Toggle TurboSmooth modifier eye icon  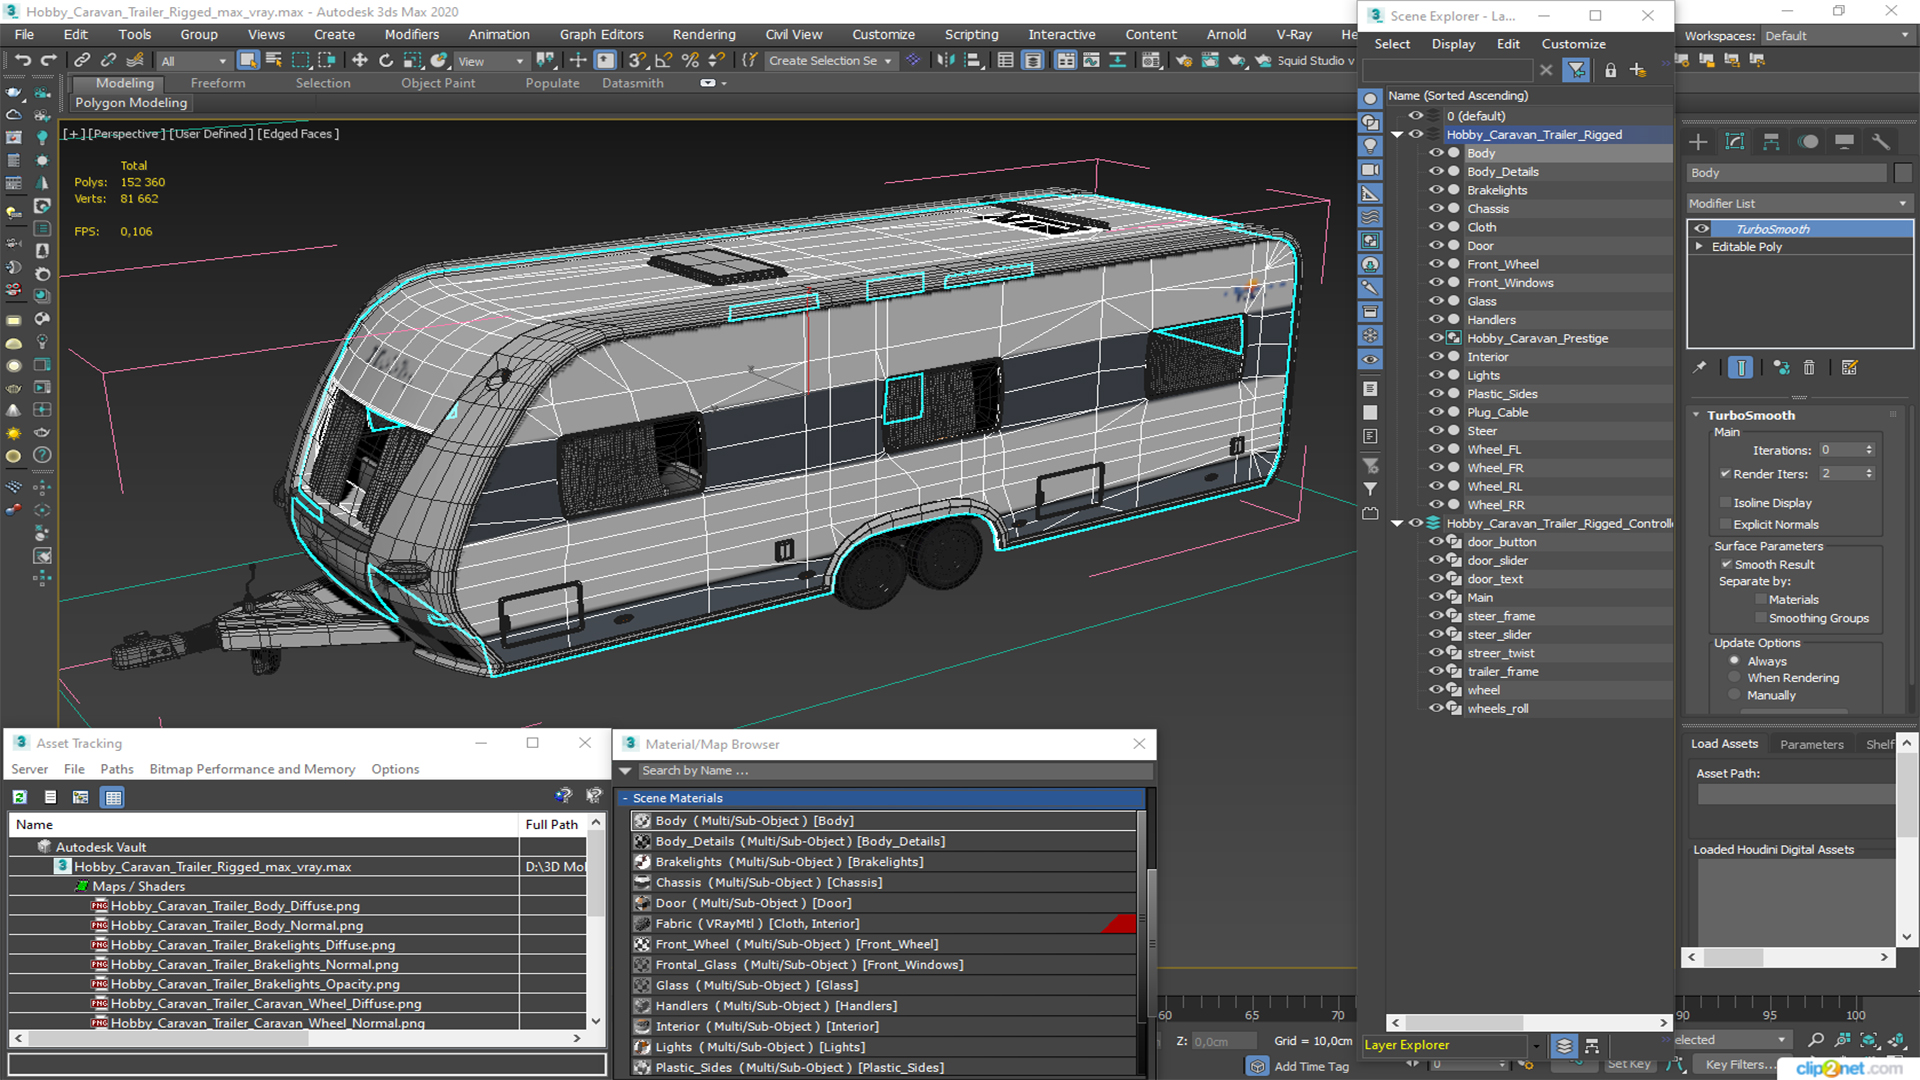click(x=1701, y=229)
